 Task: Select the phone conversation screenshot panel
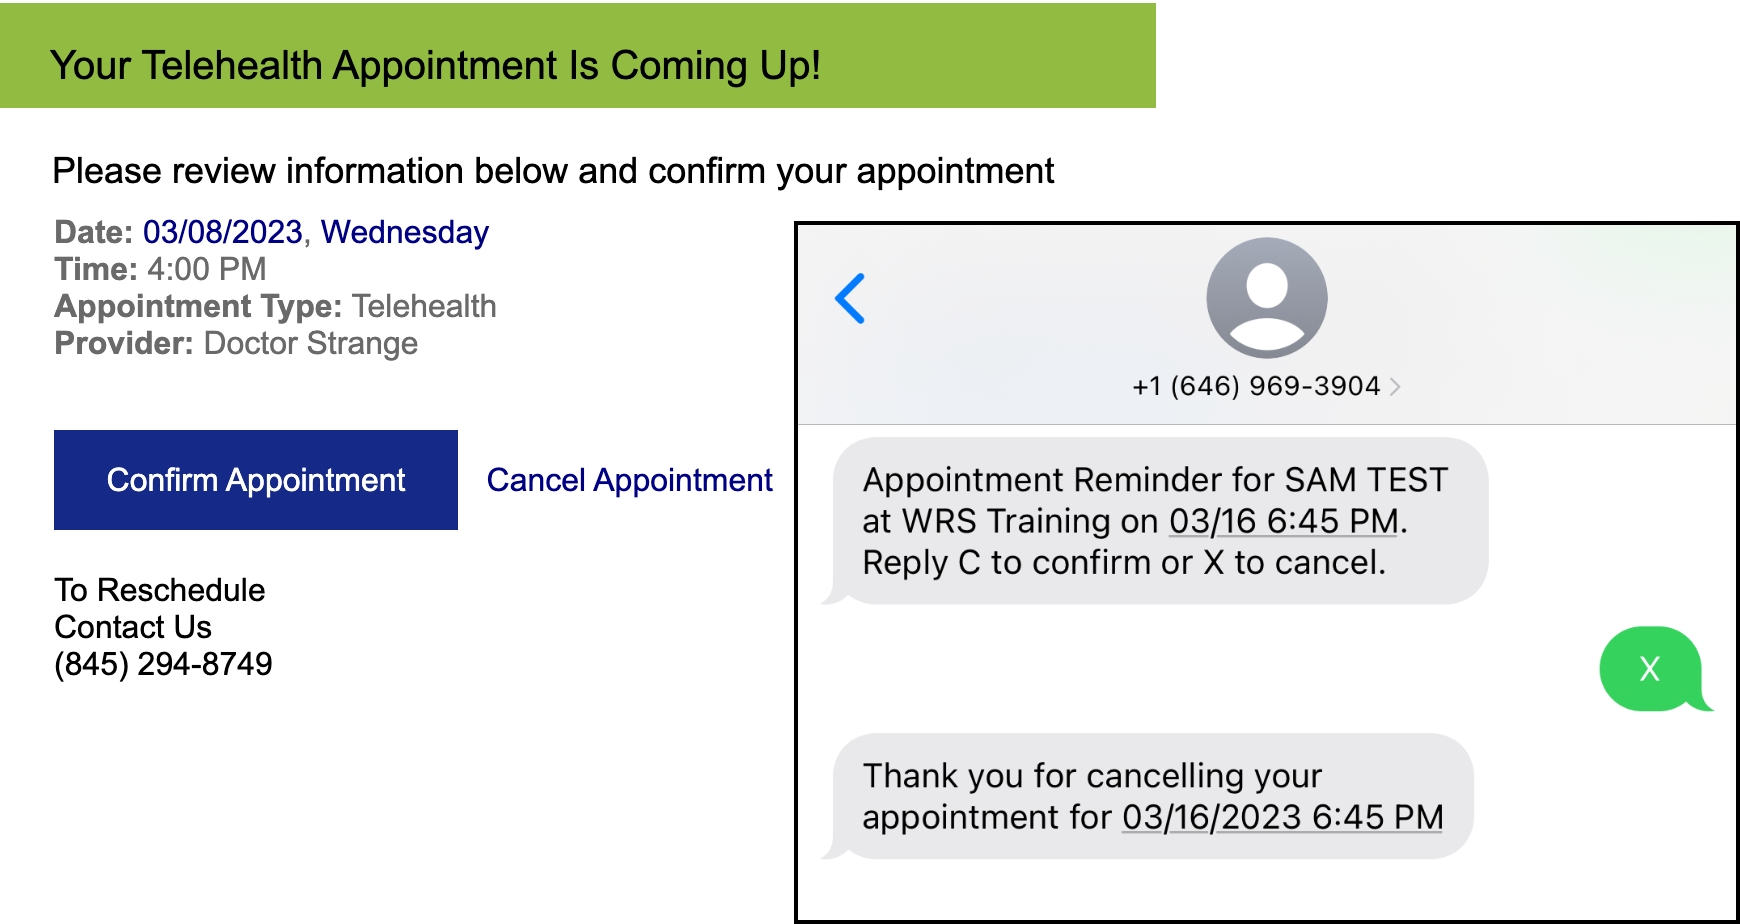coord(1265,570)
